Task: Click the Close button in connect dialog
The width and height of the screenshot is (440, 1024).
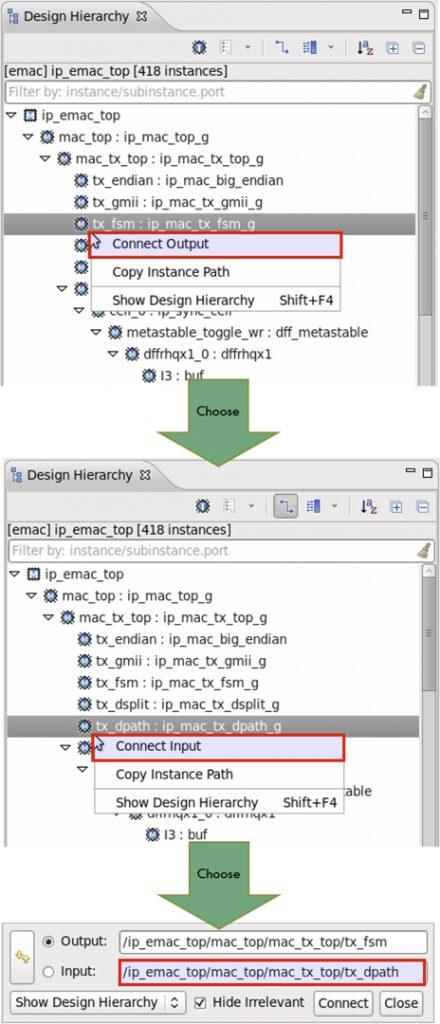Action: (401, 1002)
